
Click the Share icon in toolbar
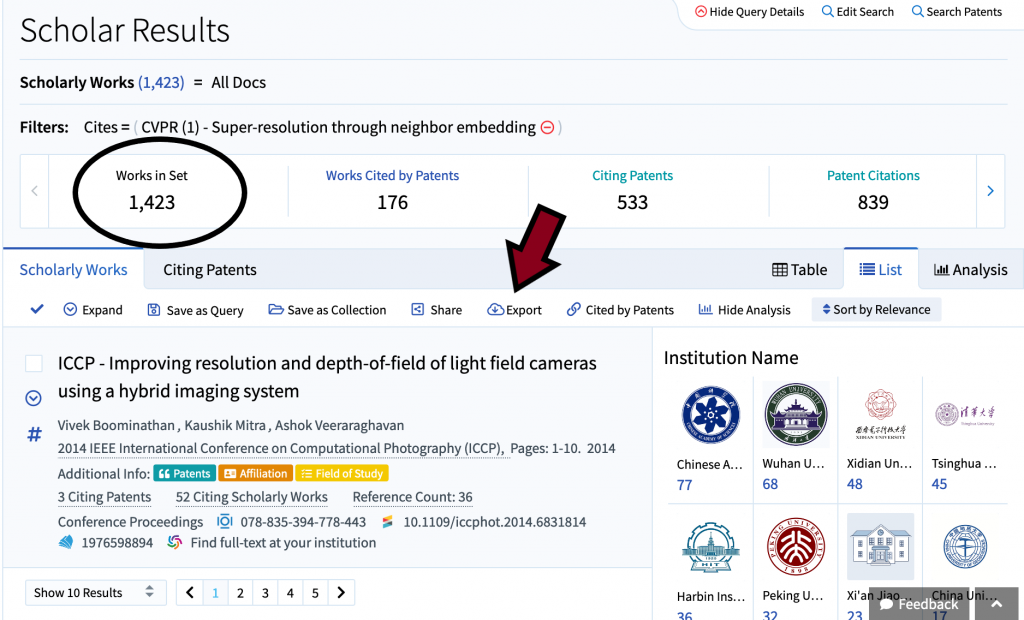(x=418, y=310)
